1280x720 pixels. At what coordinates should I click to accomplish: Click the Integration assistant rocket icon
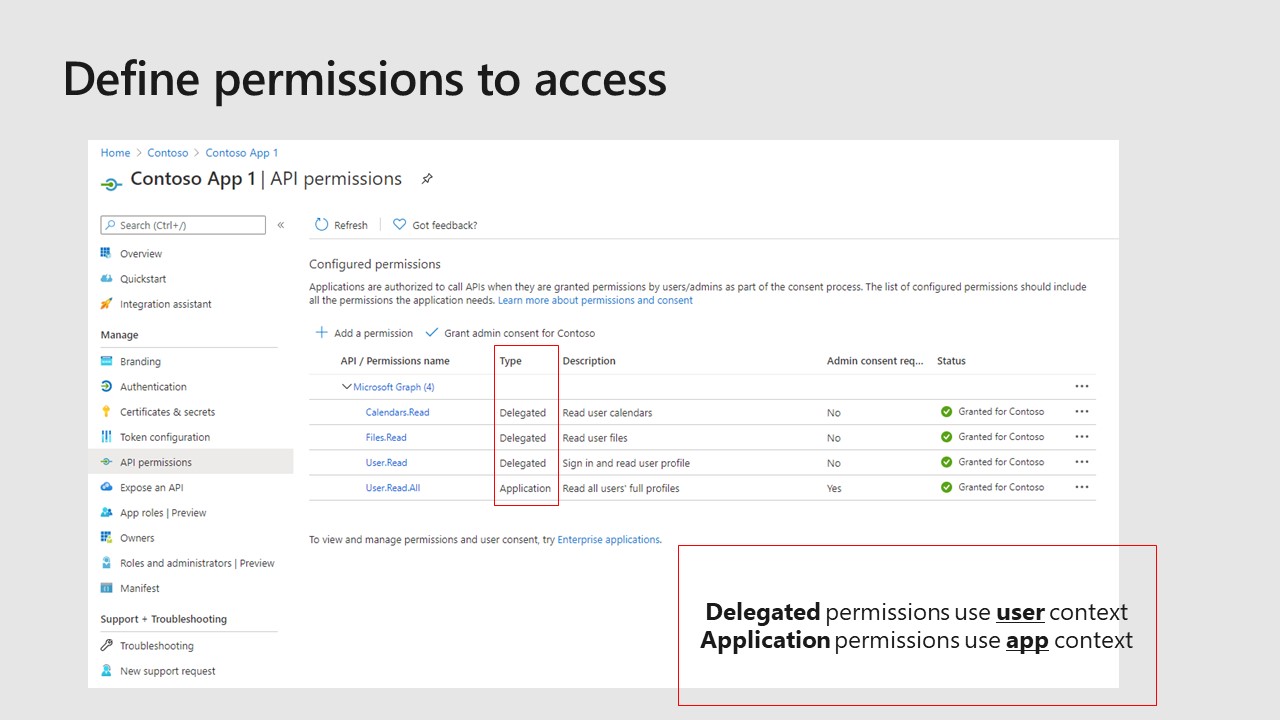pos(107,304)
